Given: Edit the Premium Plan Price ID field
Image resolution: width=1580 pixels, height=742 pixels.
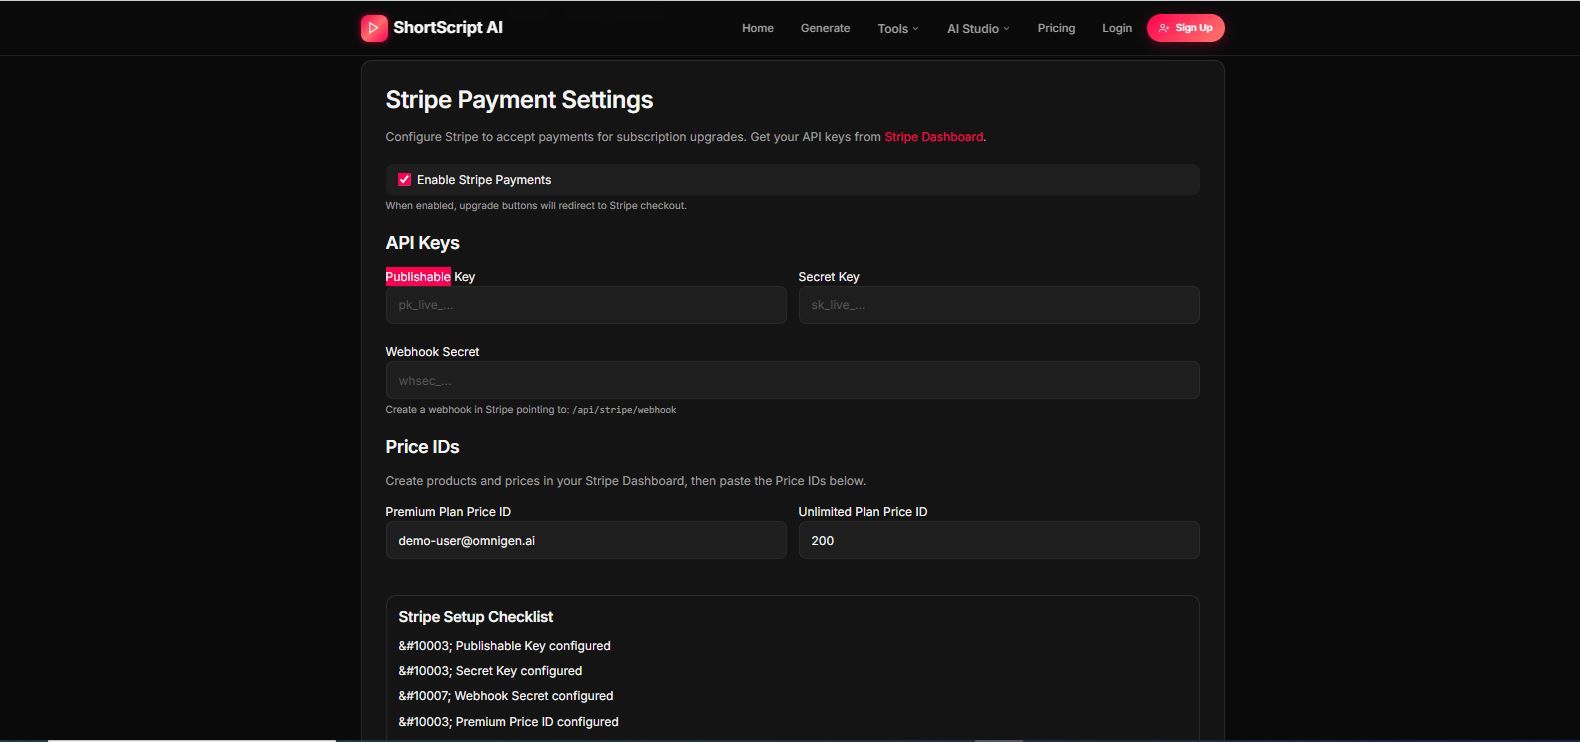Looking at the screenshot, I should 586,540.
